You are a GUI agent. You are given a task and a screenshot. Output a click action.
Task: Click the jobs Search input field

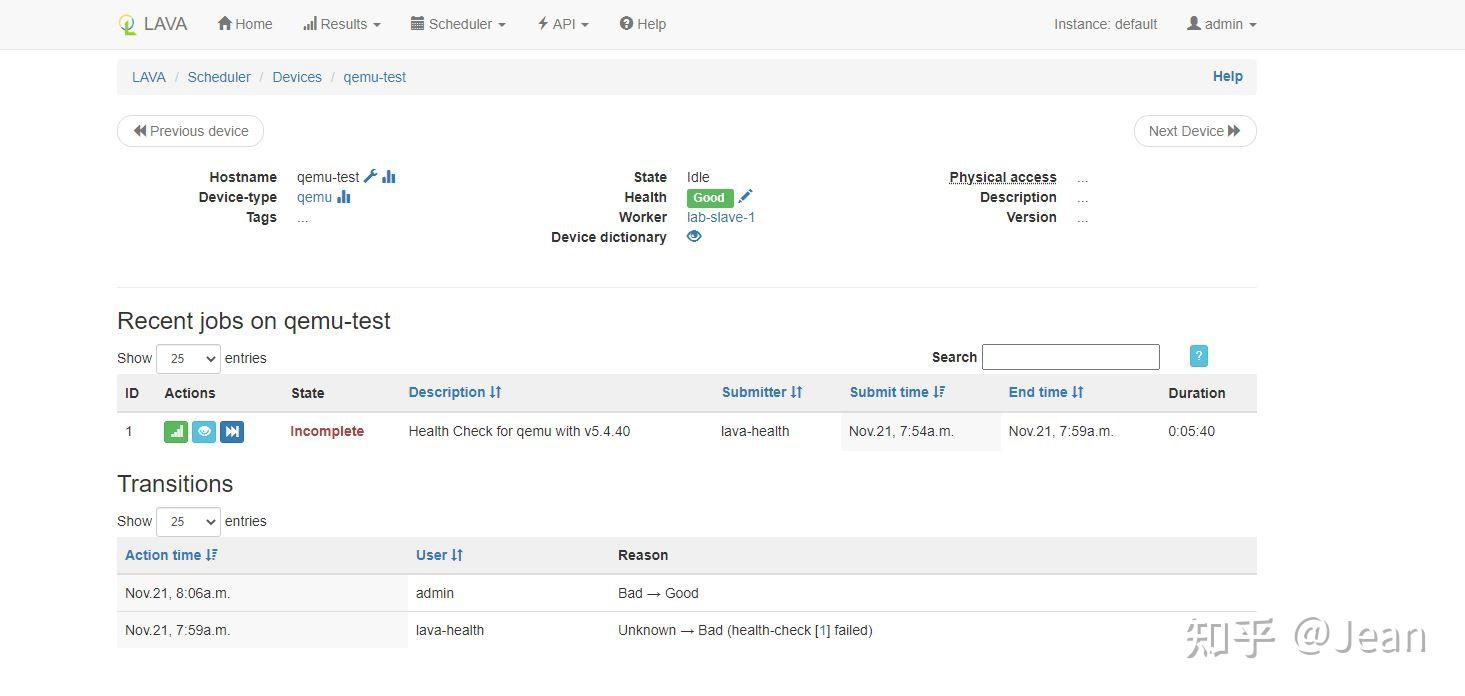point(1070,357)
